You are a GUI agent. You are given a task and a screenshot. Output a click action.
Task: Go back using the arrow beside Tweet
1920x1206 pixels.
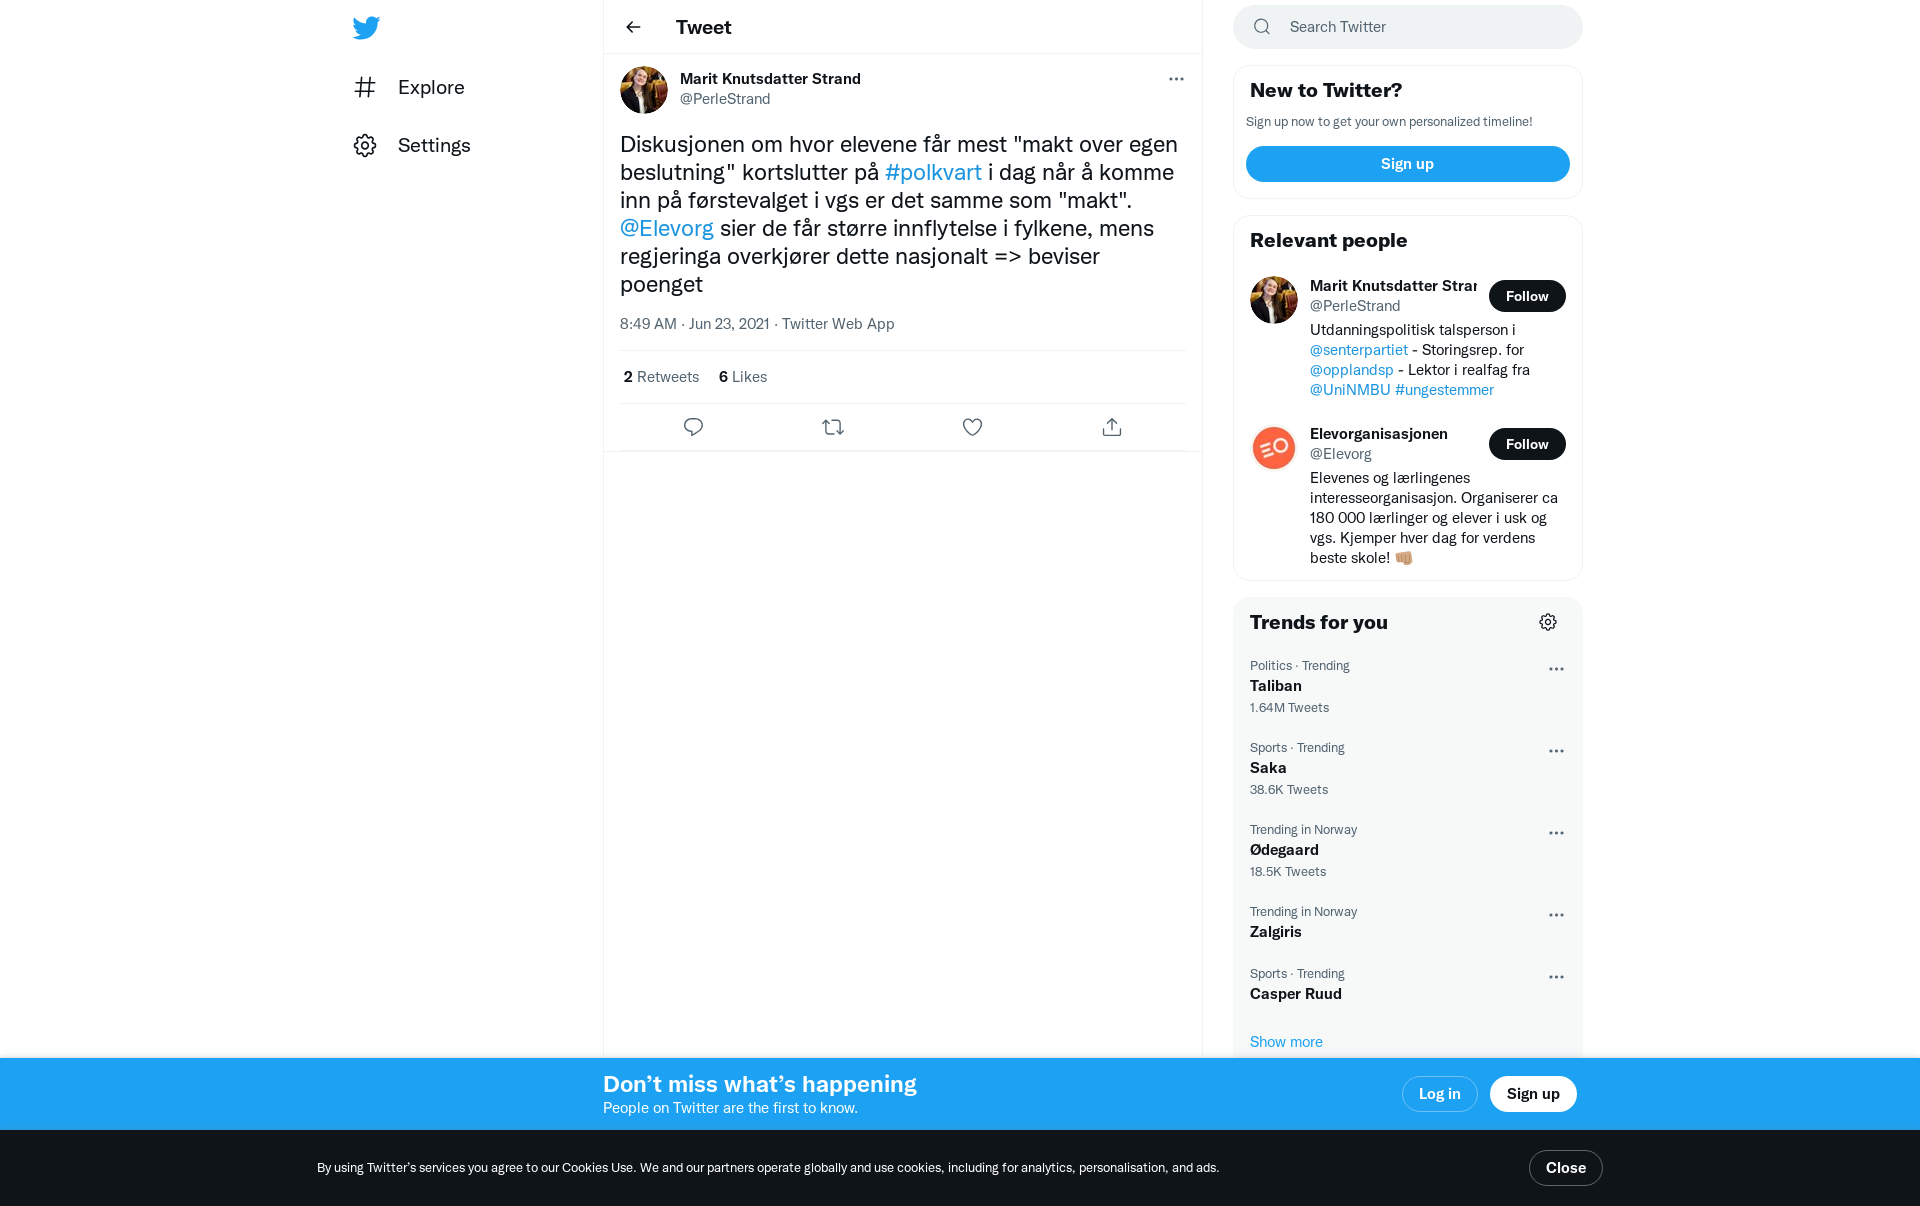click(x=633, y=27)
